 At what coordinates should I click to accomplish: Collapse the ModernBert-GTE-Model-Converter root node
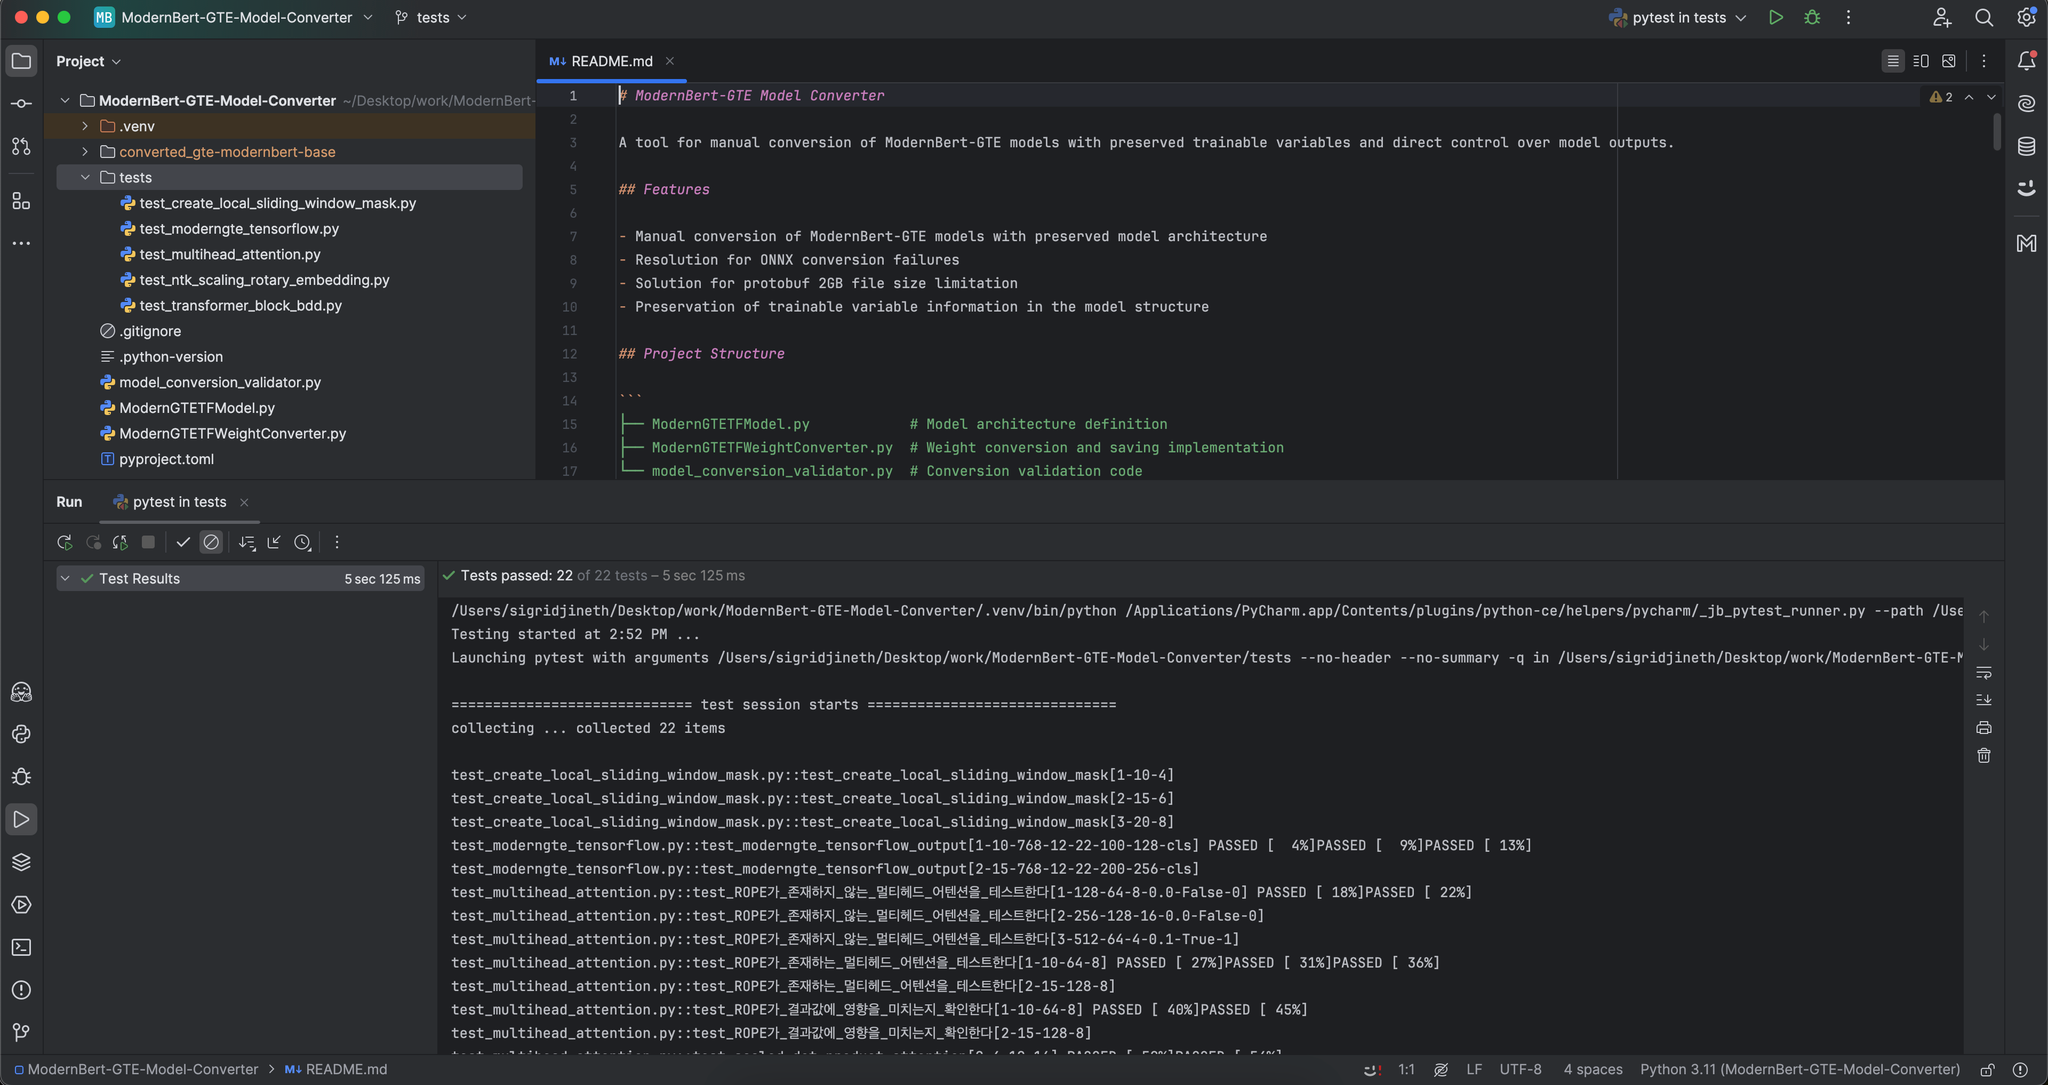coord(65,100)
